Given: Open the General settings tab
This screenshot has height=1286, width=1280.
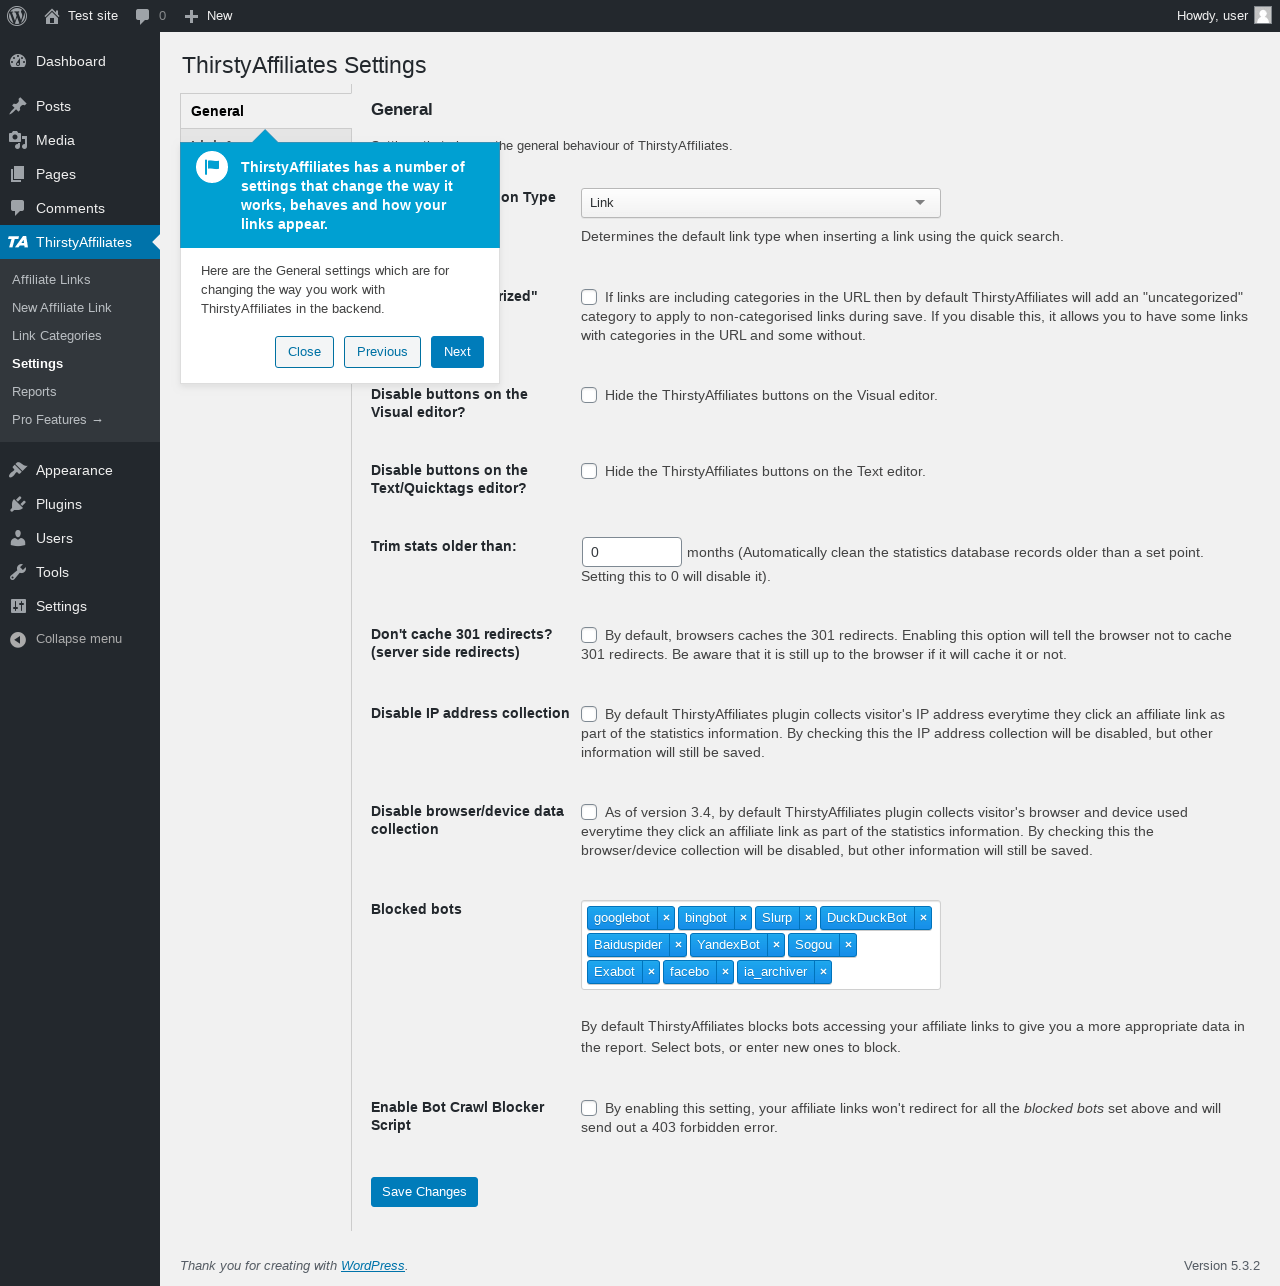Looking at the screenshot, I should point(266,111).
